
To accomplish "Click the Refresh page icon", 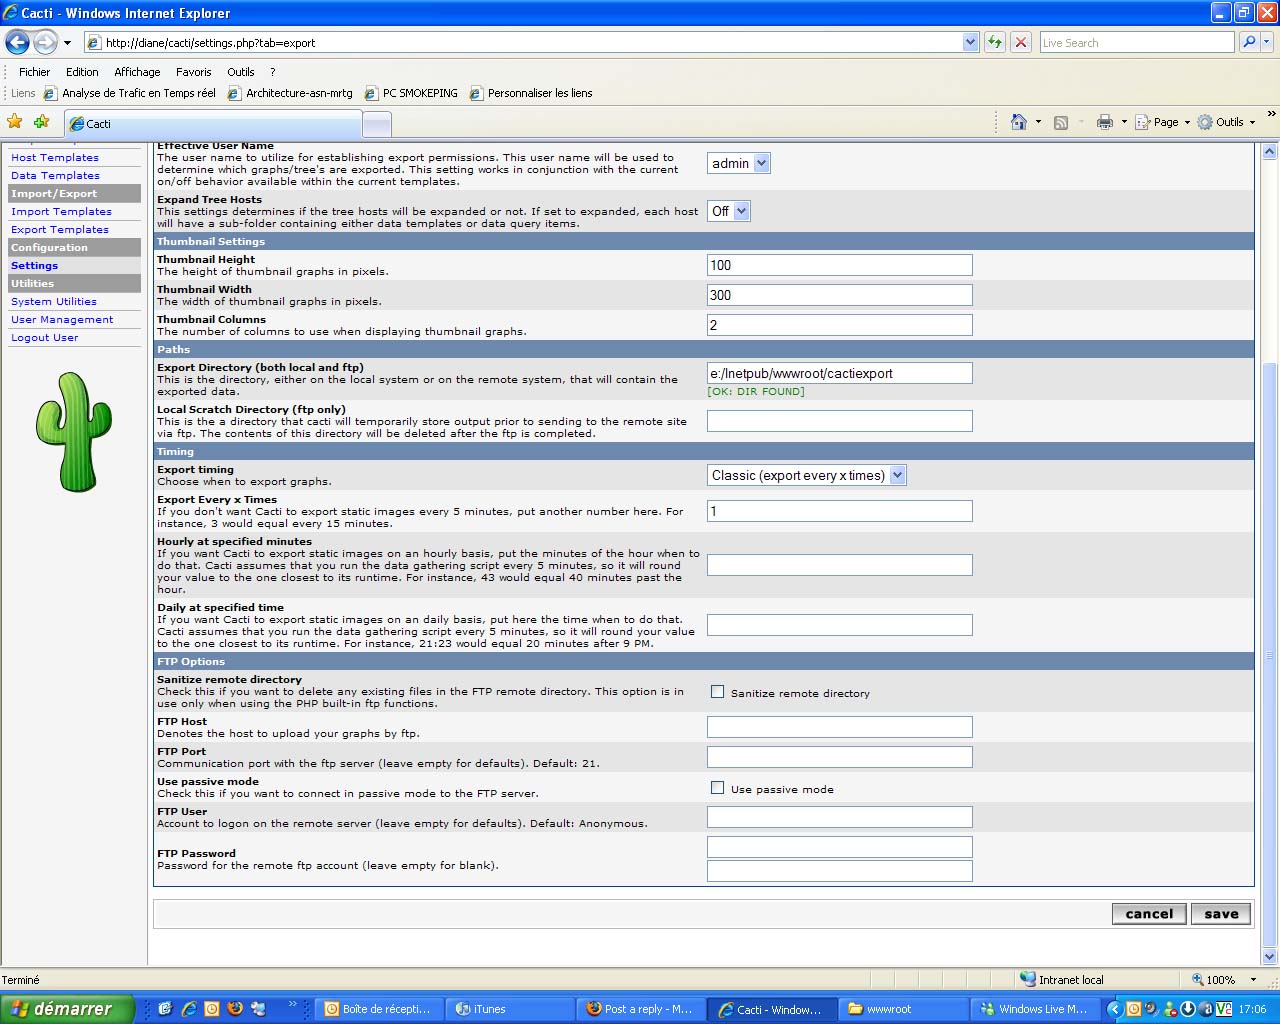I will pos(994,42).
